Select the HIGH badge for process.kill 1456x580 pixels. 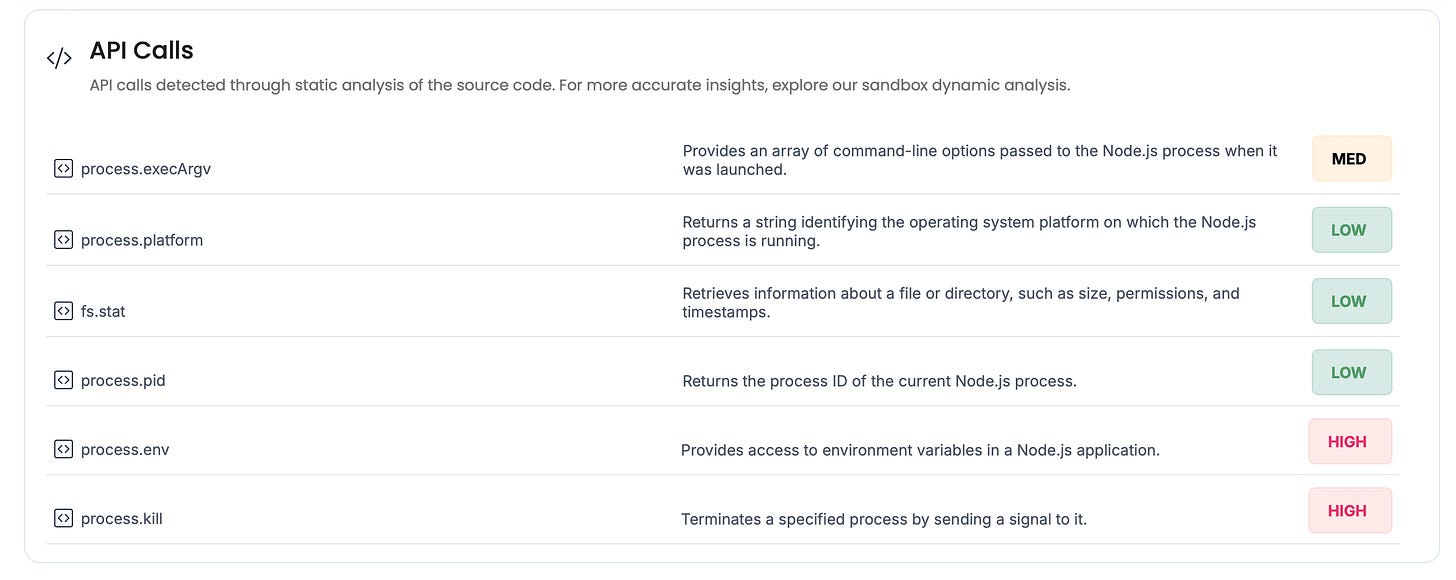(x=1350, y=510)
